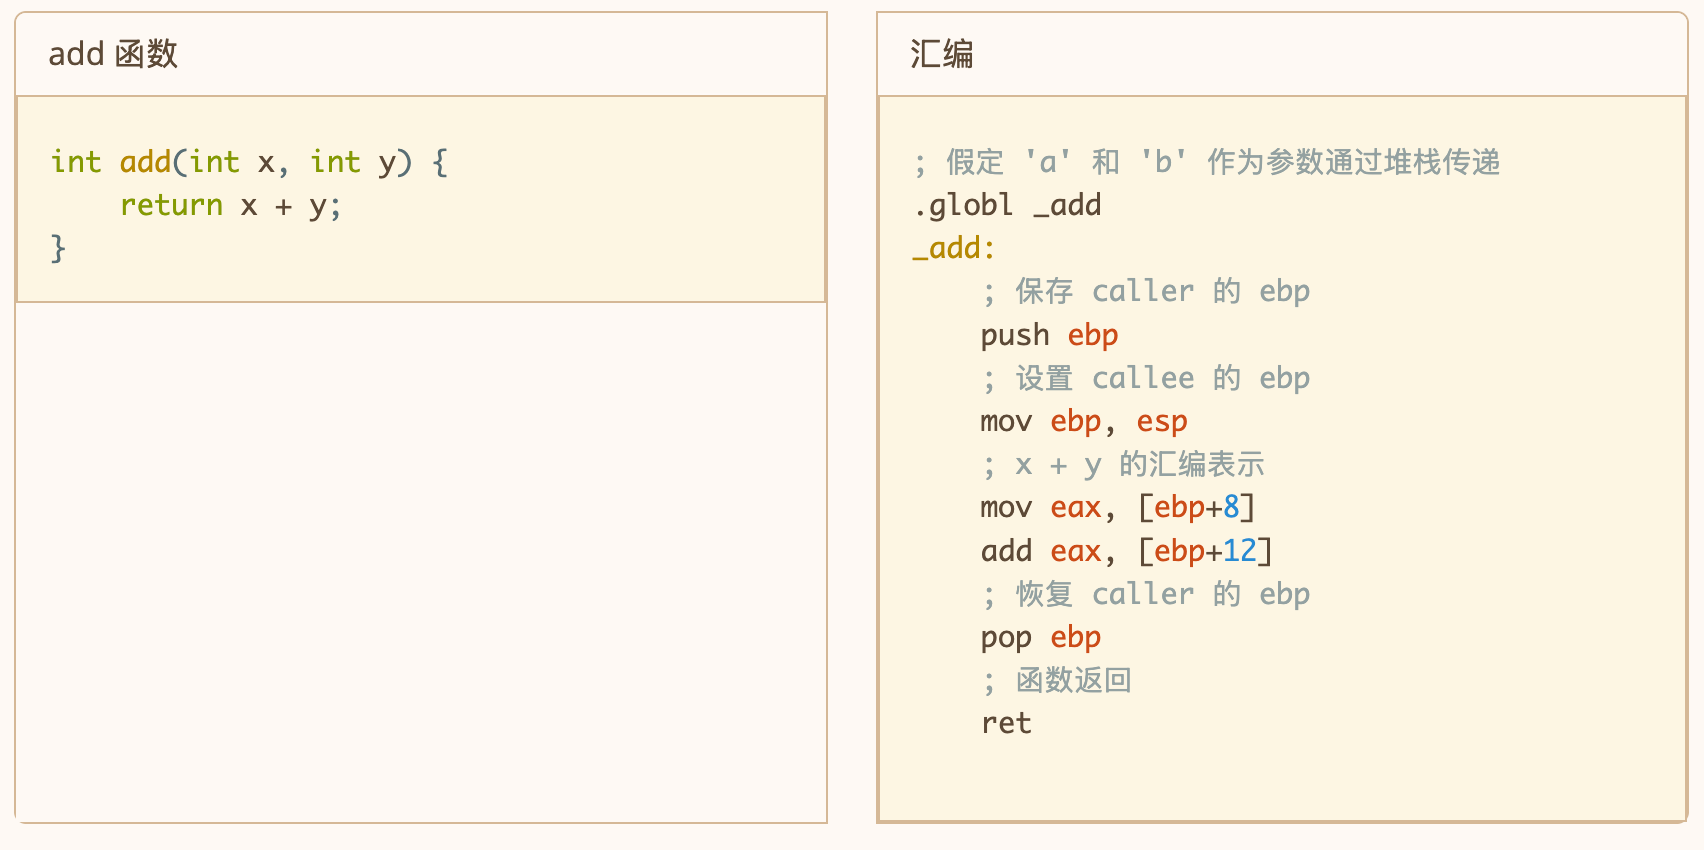Click the 'int add(int x, int y) {' line

tap(250, 162)
